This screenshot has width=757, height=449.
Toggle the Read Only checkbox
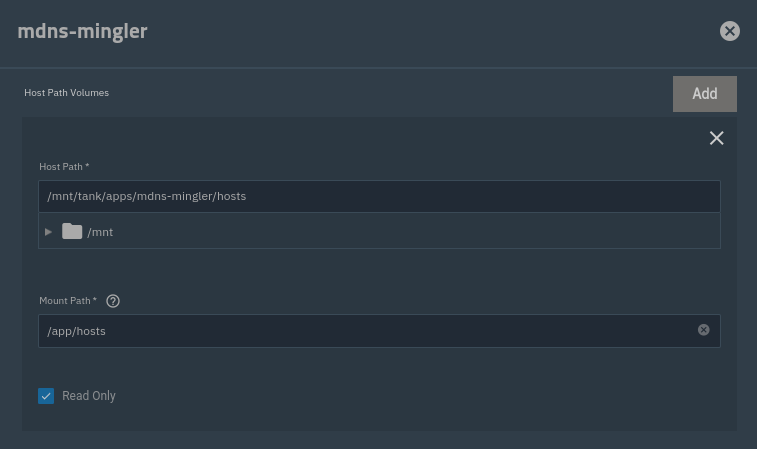(x=46, y=396)
